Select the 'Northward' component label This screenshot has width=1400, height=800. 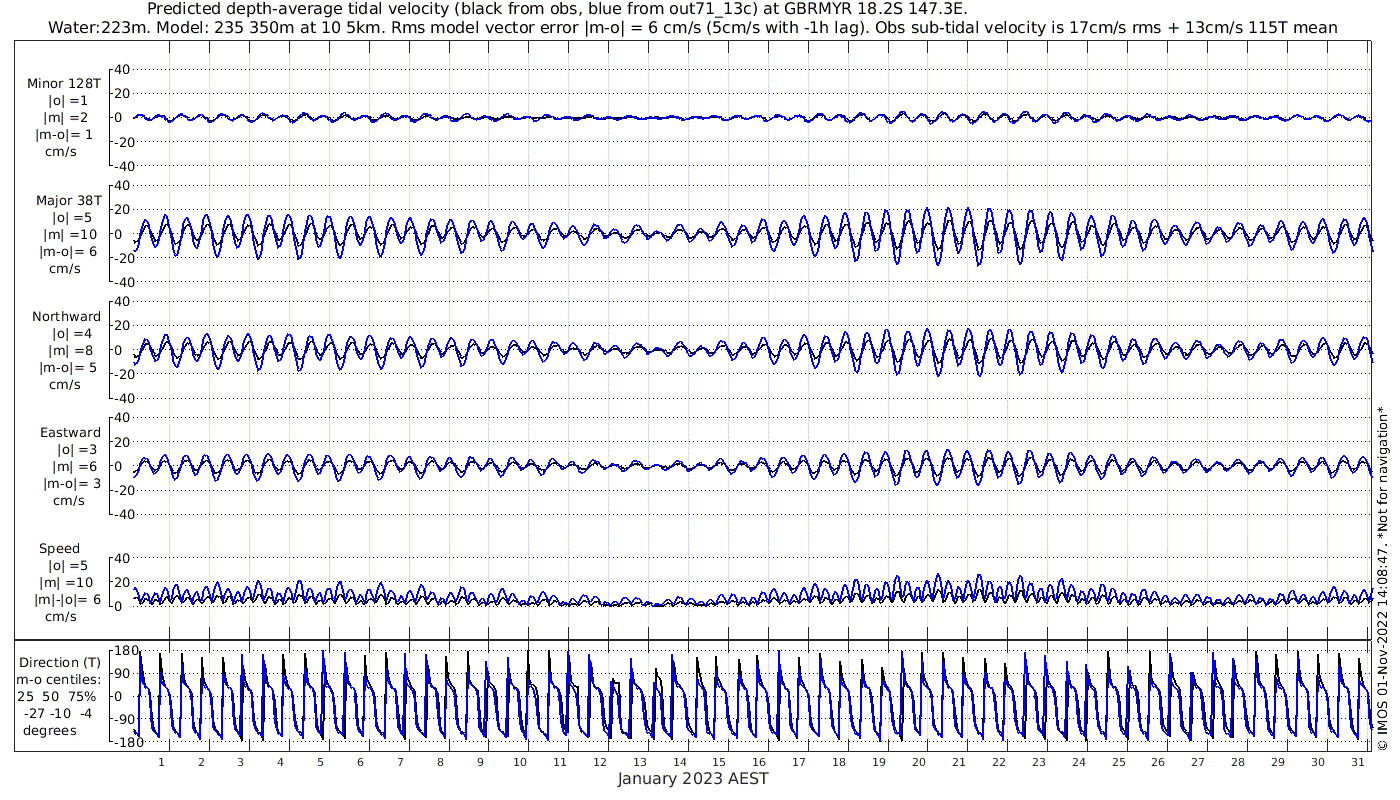[67, 317]
